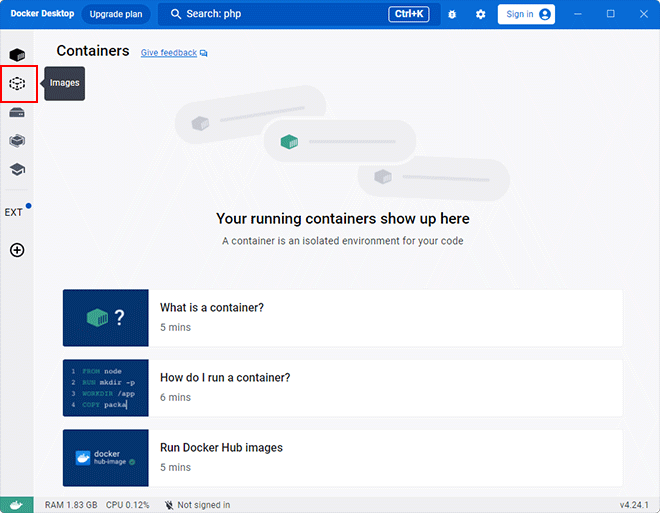Click the account avatar icon in Sign in
The image size is (660, 513).
pos(545,14)
